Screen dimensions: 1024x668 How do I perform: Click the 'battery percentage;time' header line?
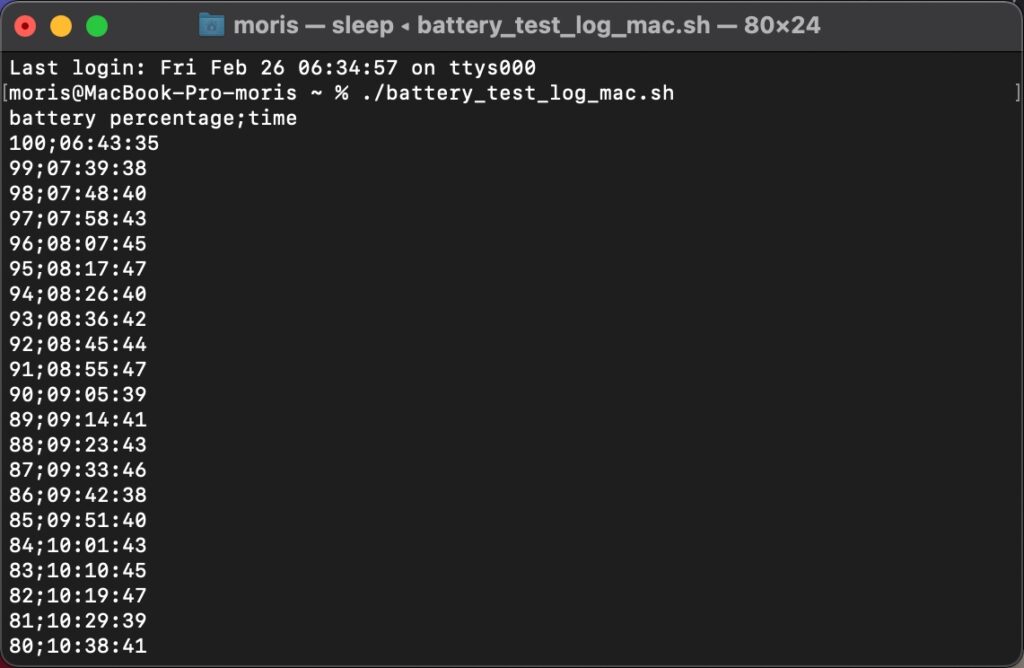coord(153,118)
